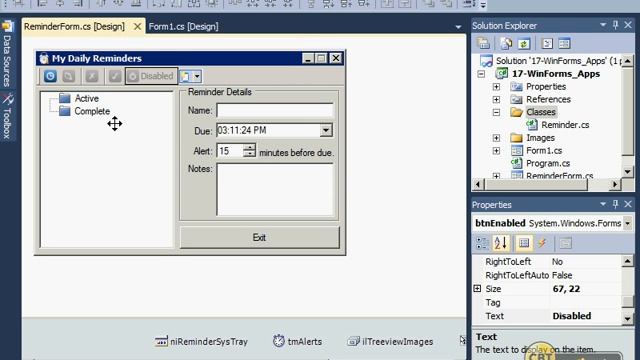
Task: Click the Properties view icon in Properties window
Action: pos(524,243)
